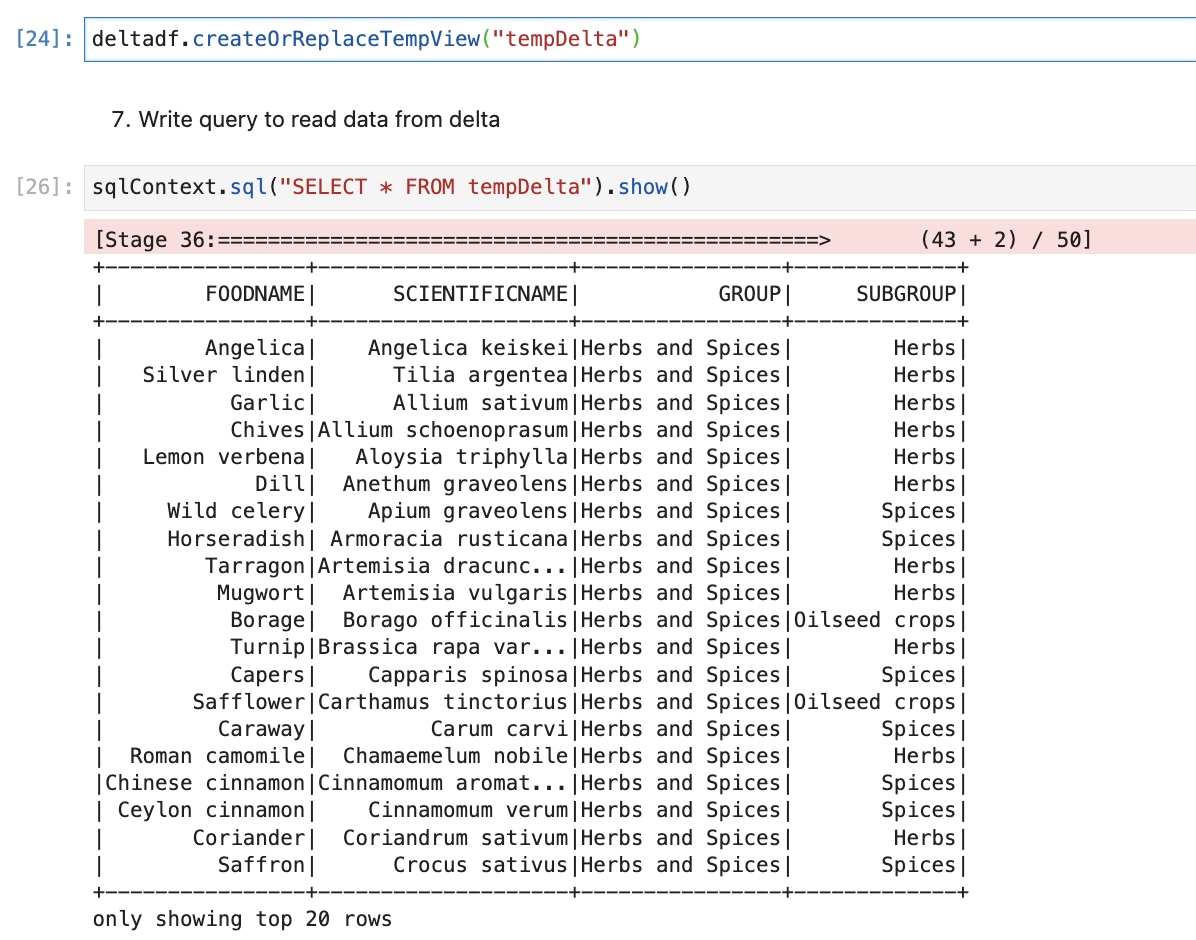This screenshot has width=1196, height=940.
Task: Click the SCIENTIFICNAME column header
Action: pyautogui.click(x=480, y=294)
